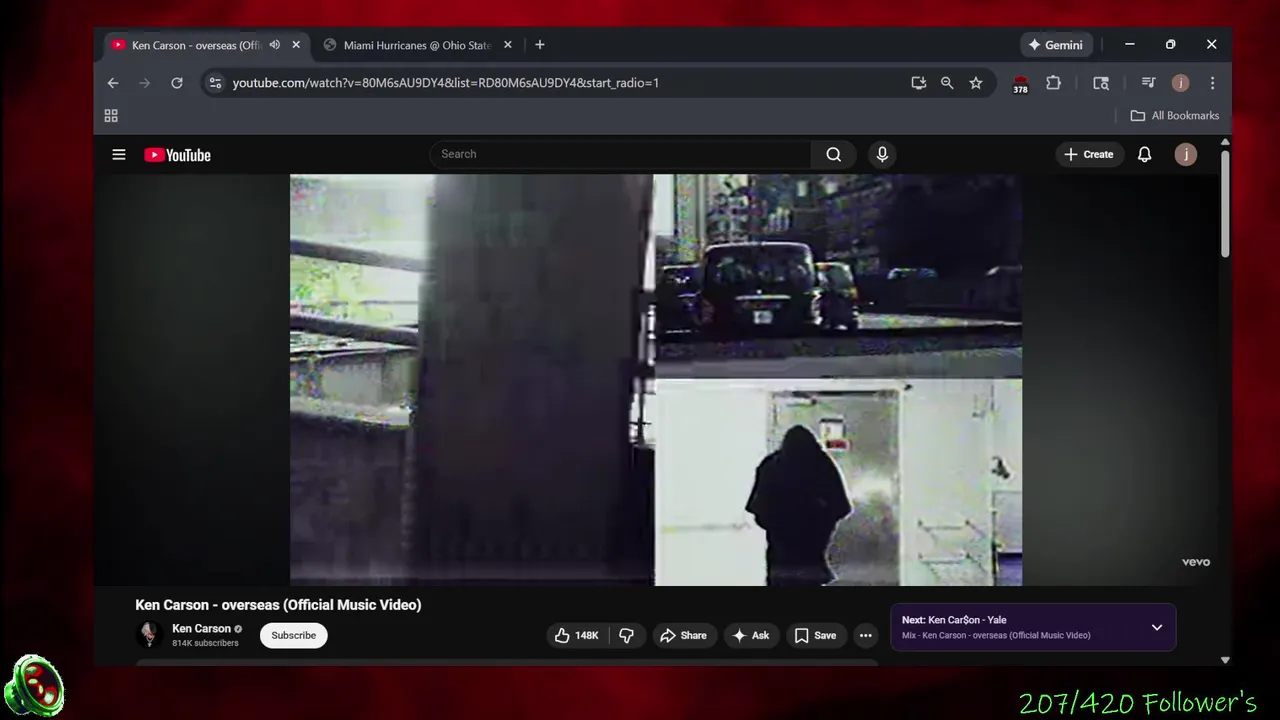1280x720 pixels.
Task: Expand the Next: Ken Car$on - Yale panel
Action: [1157, 627]
